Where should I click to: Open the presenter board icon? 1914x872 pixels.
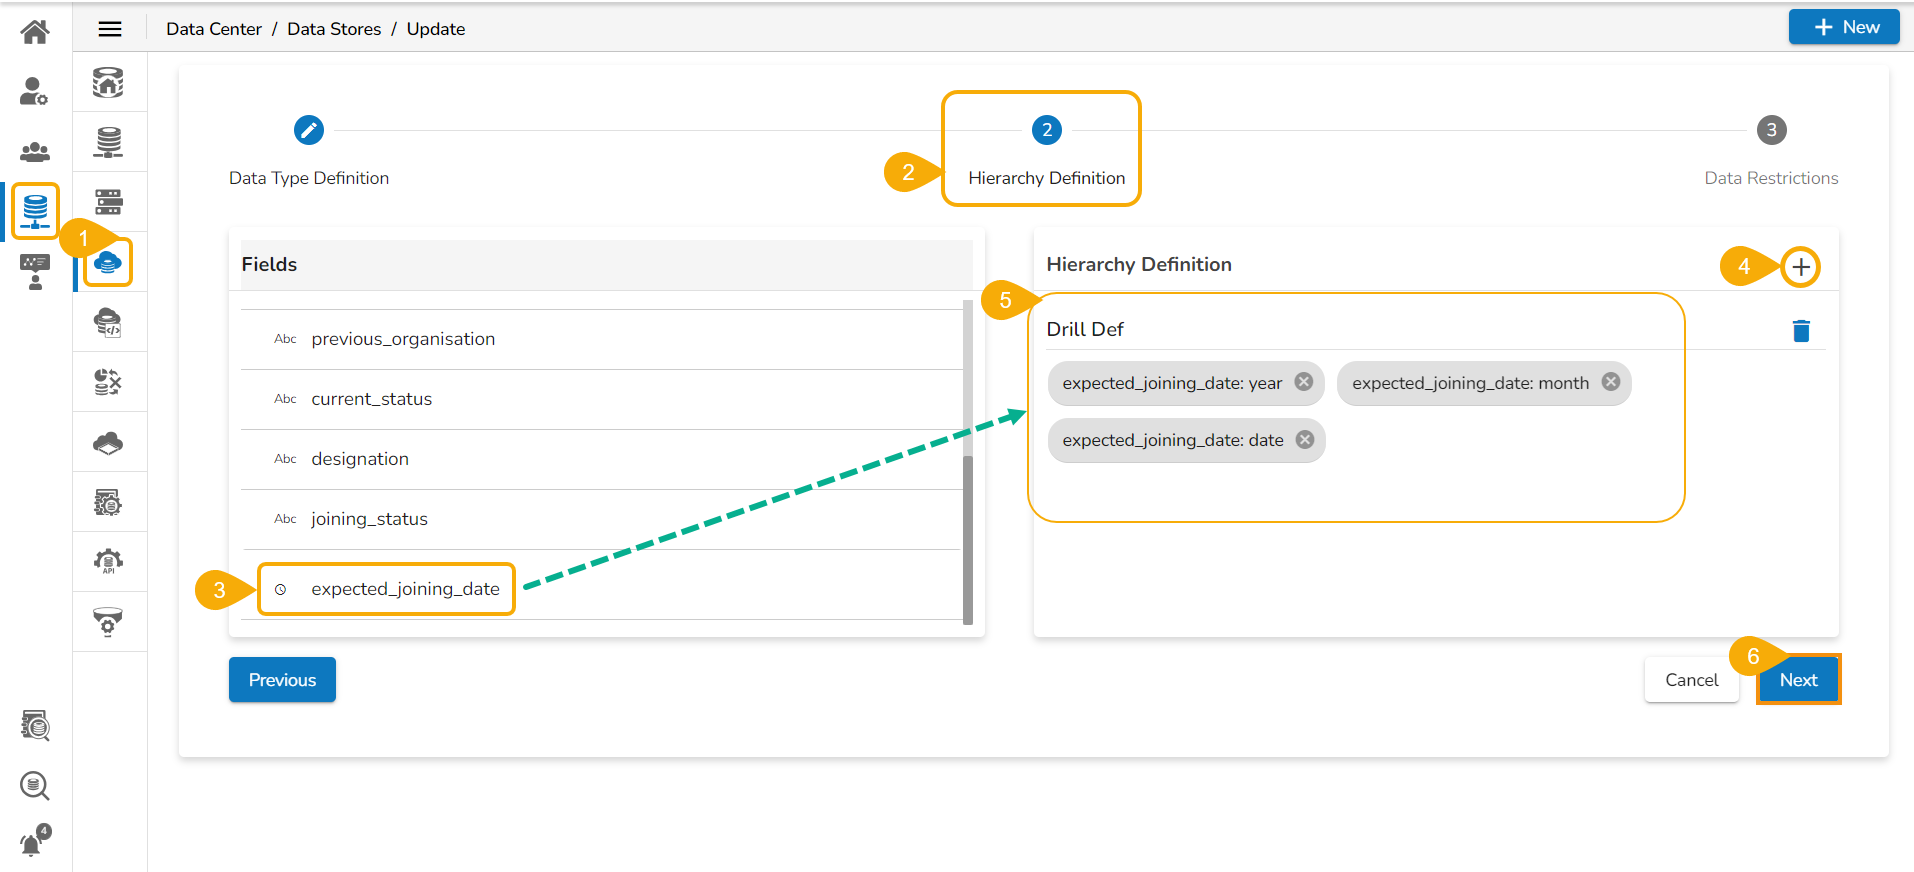pyautogui.click(x=35, y=271)
